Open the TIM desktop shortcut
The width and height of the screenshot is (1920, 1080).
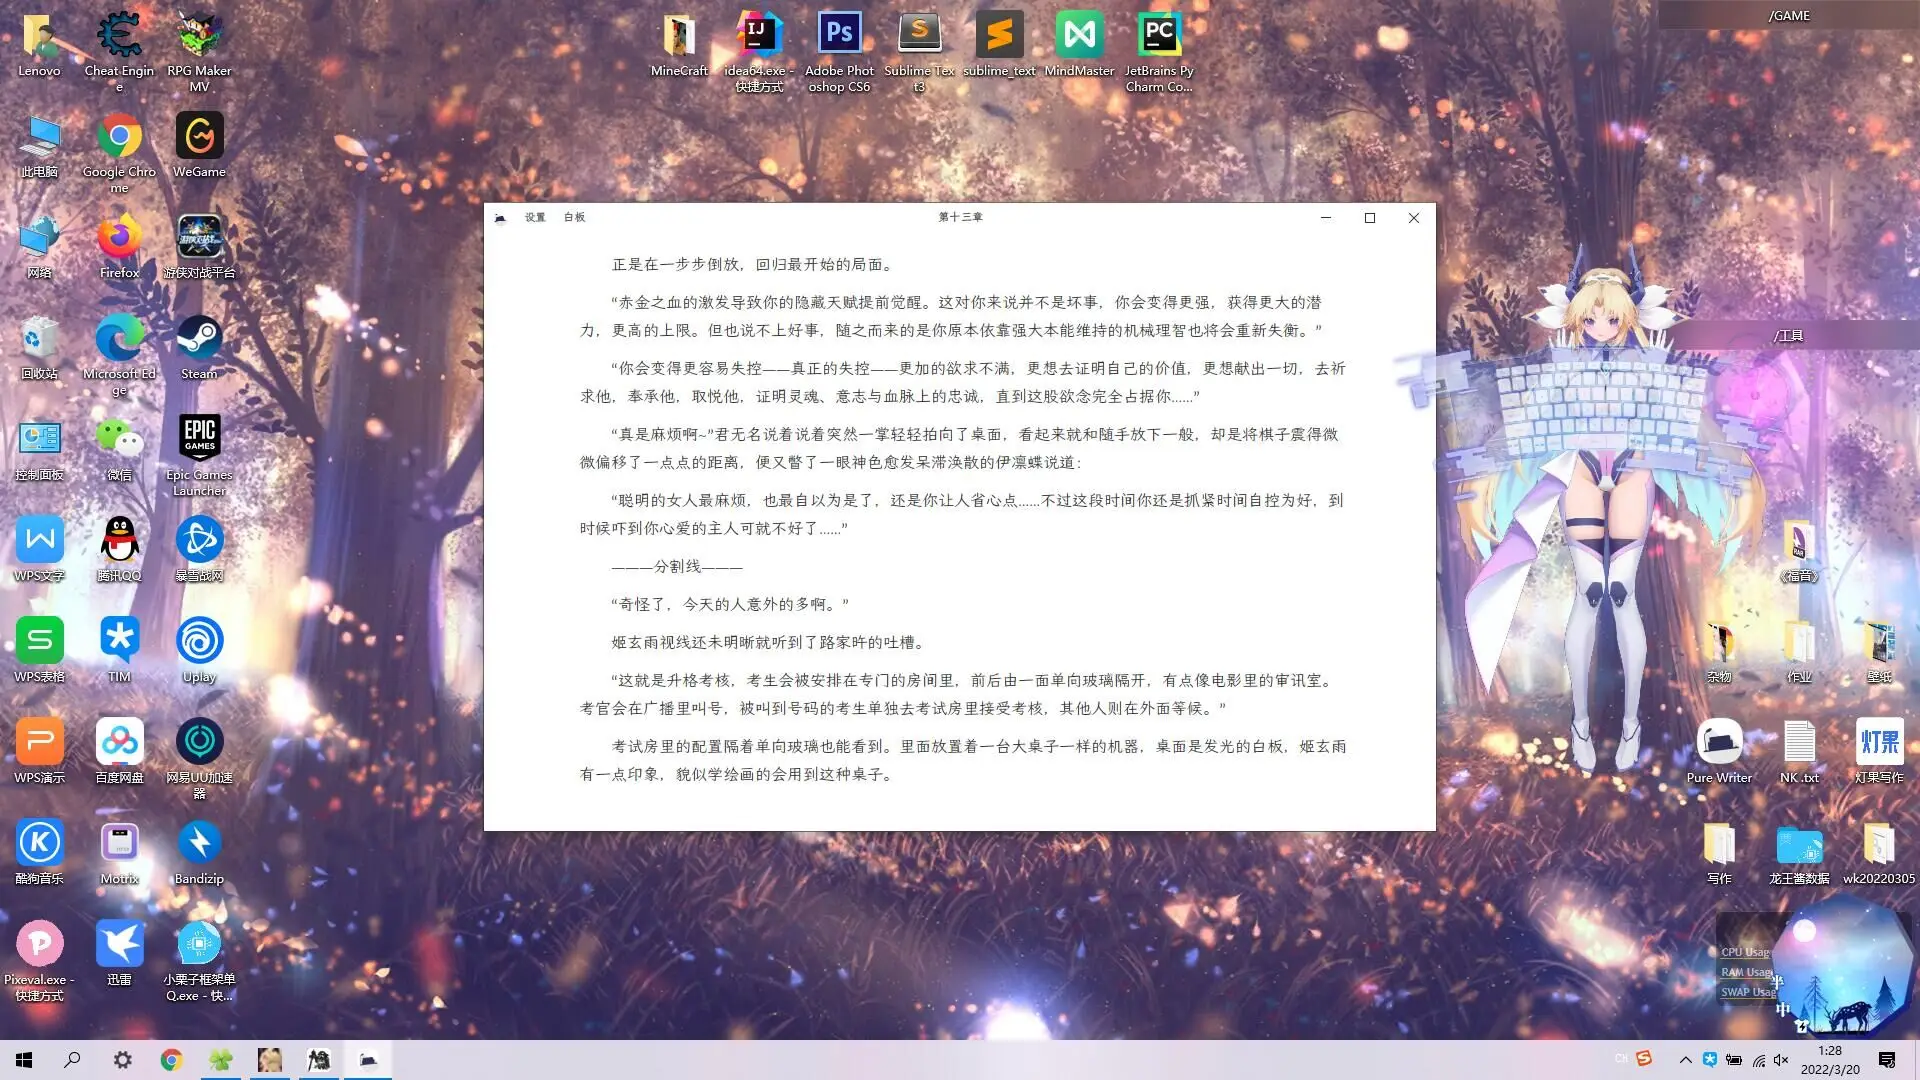[119, 650]
